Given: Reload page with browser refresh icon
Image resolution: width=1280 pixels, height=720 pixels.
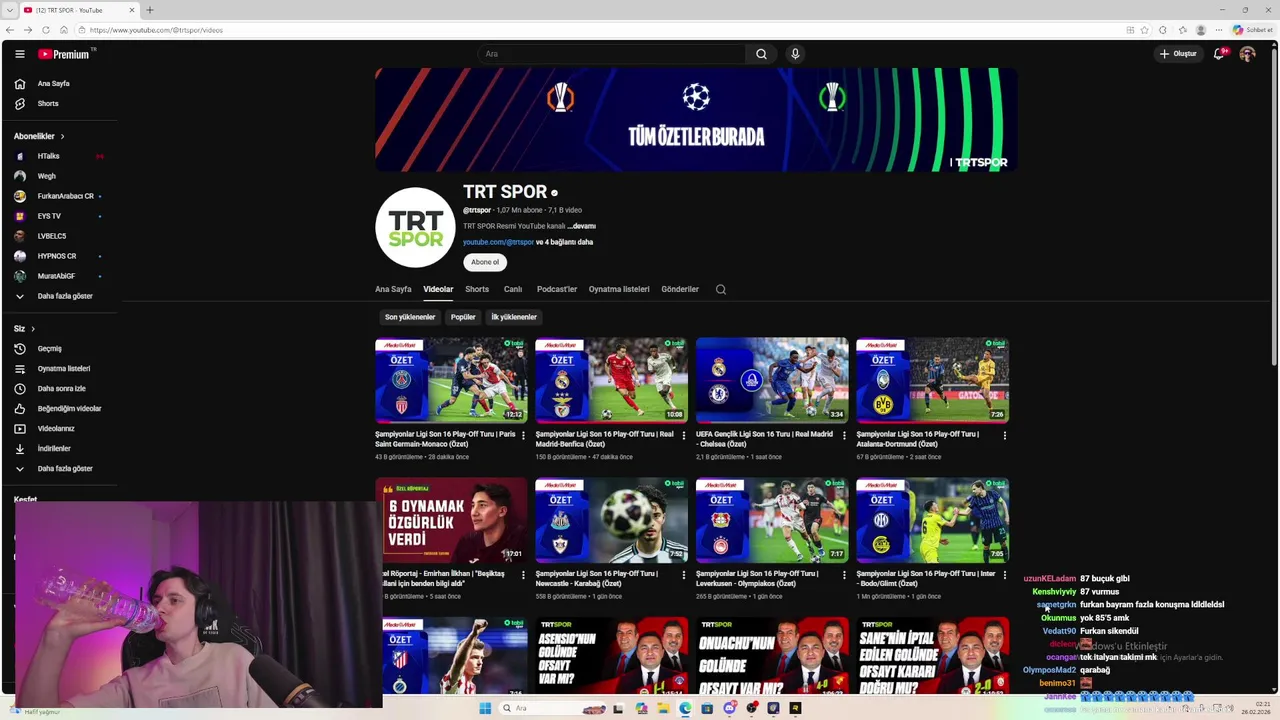Looking at the screenshot, I should click(x=45, y=30).
